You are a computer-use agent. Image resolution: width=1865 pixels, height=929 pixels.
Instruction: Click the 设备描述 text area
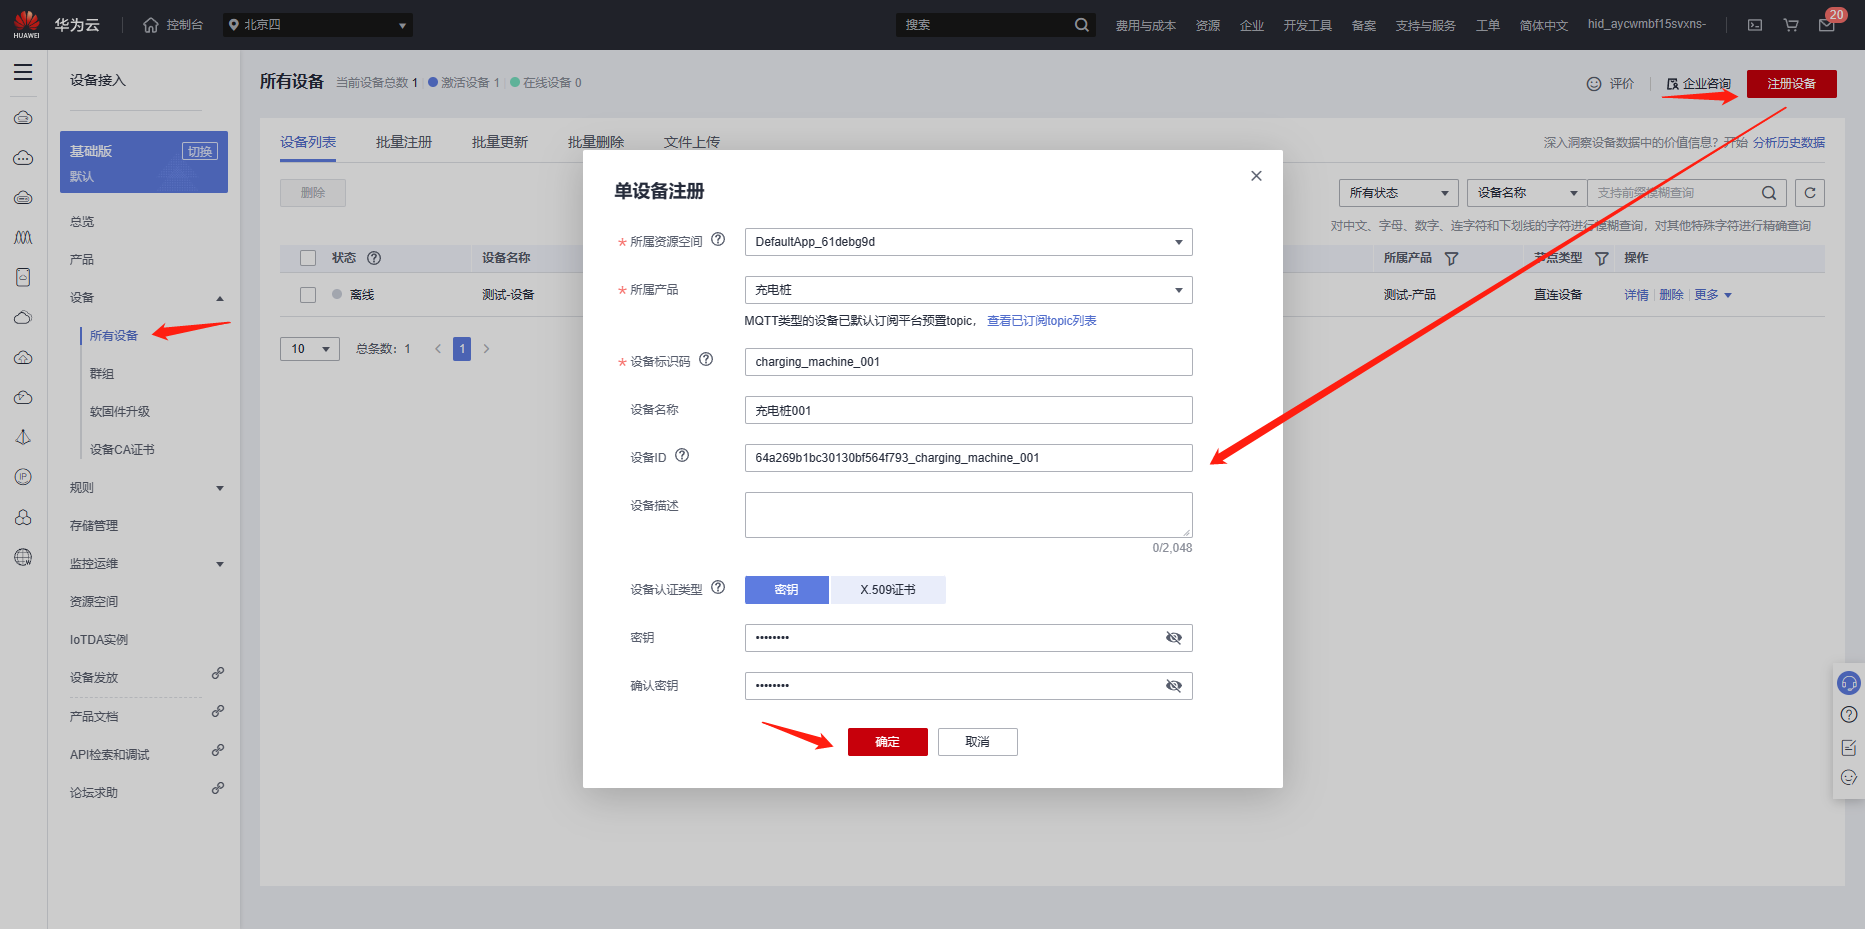(968, 515)
